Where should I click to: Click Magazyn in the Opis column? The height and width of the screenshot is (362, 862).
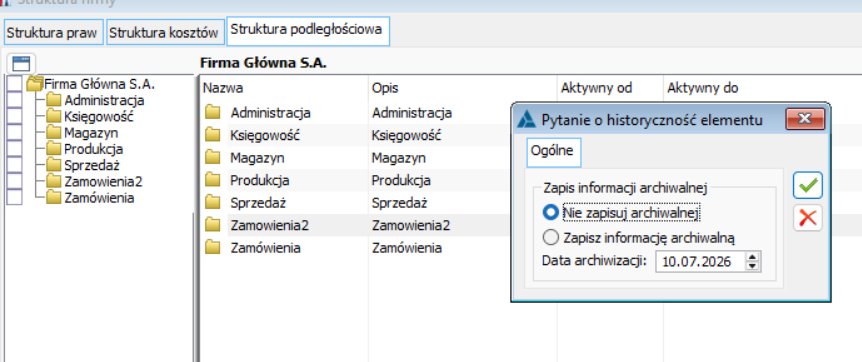pos(399,158)
